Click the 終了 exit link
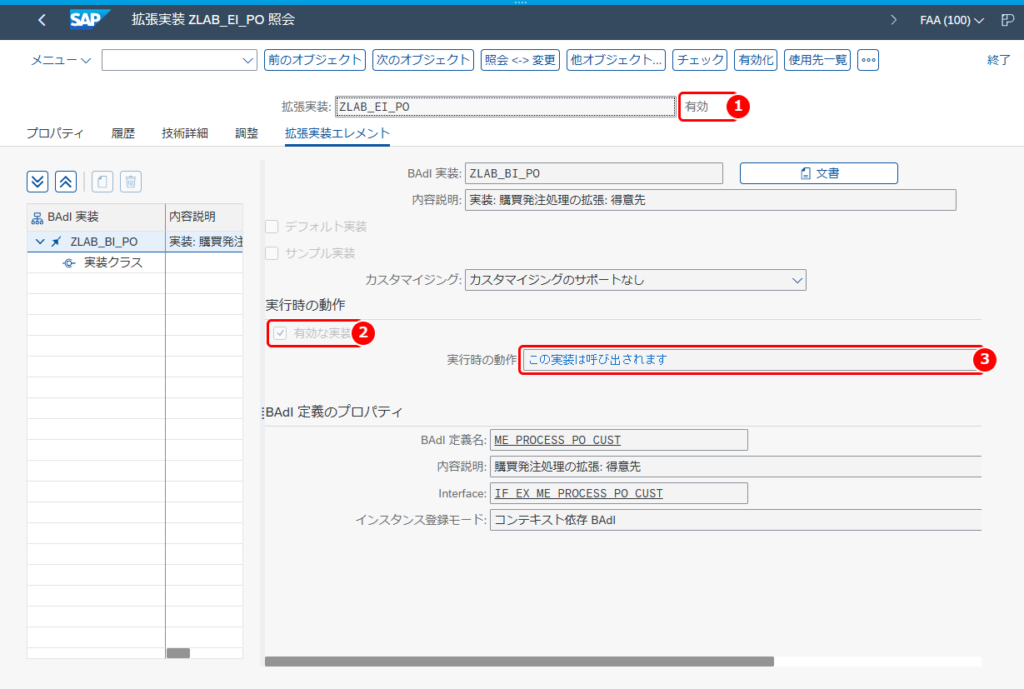 point(999,60)
